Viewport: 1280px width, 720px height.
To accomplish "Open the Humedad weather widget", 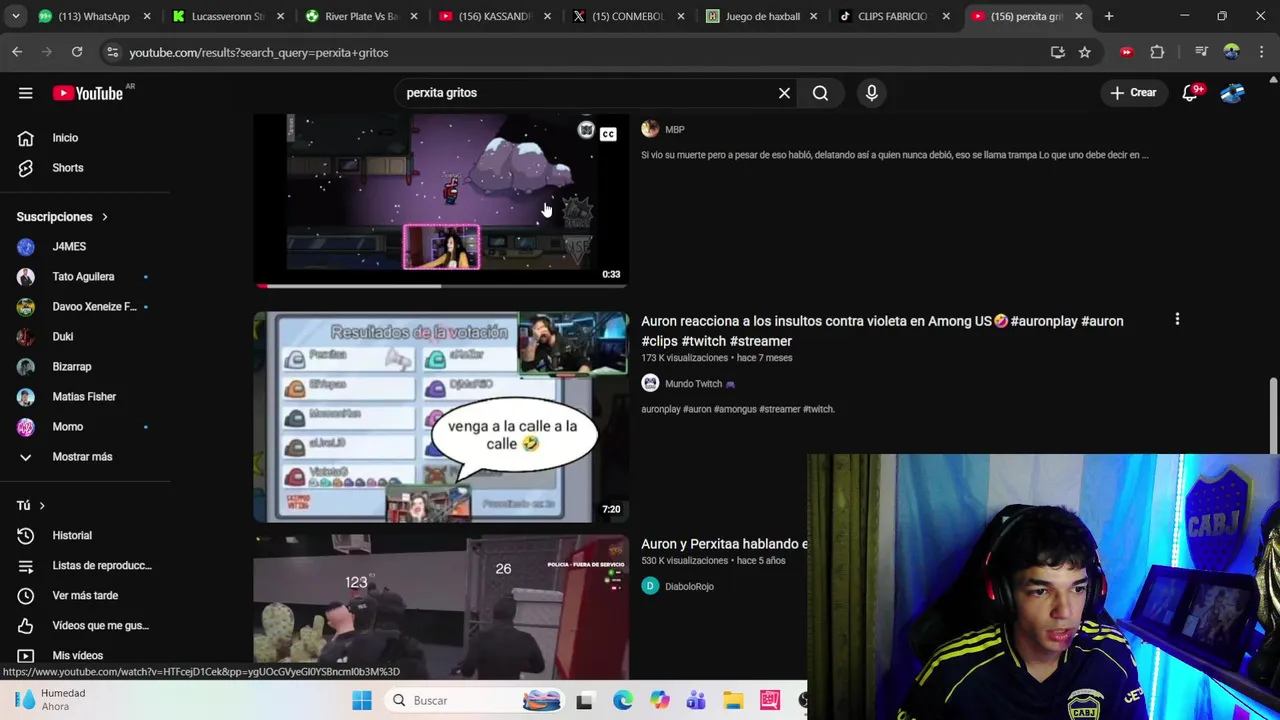I will [50, 700].
